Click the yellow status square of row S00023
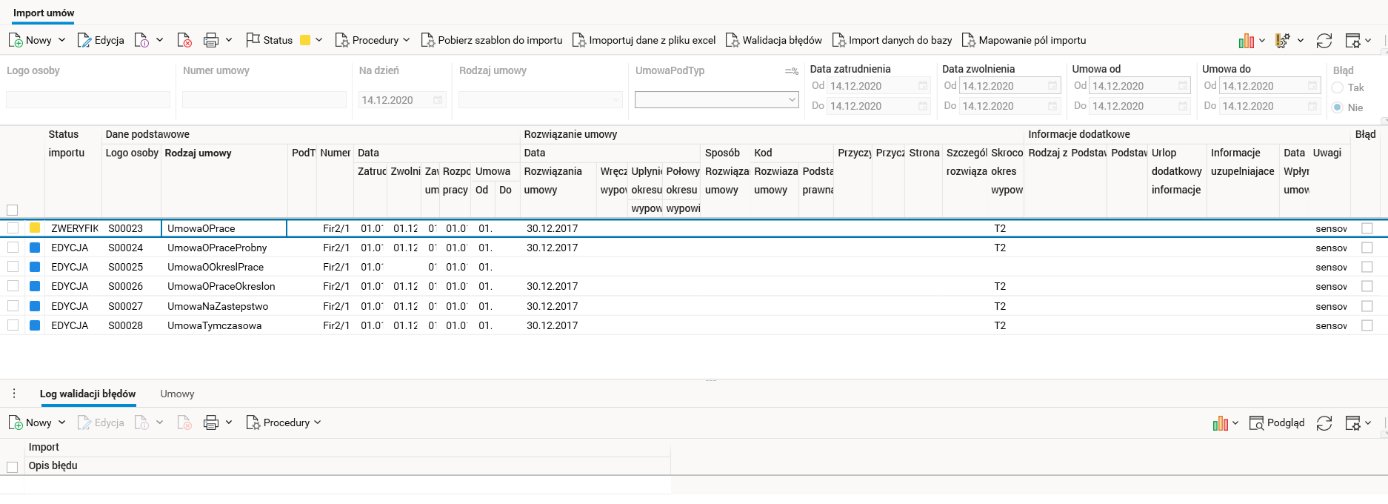 click(x=35, y=228)
